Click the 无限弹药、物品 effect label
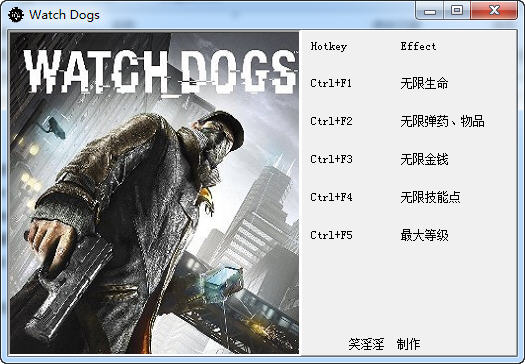Screen dimensions: 525x364 [442, 121]
